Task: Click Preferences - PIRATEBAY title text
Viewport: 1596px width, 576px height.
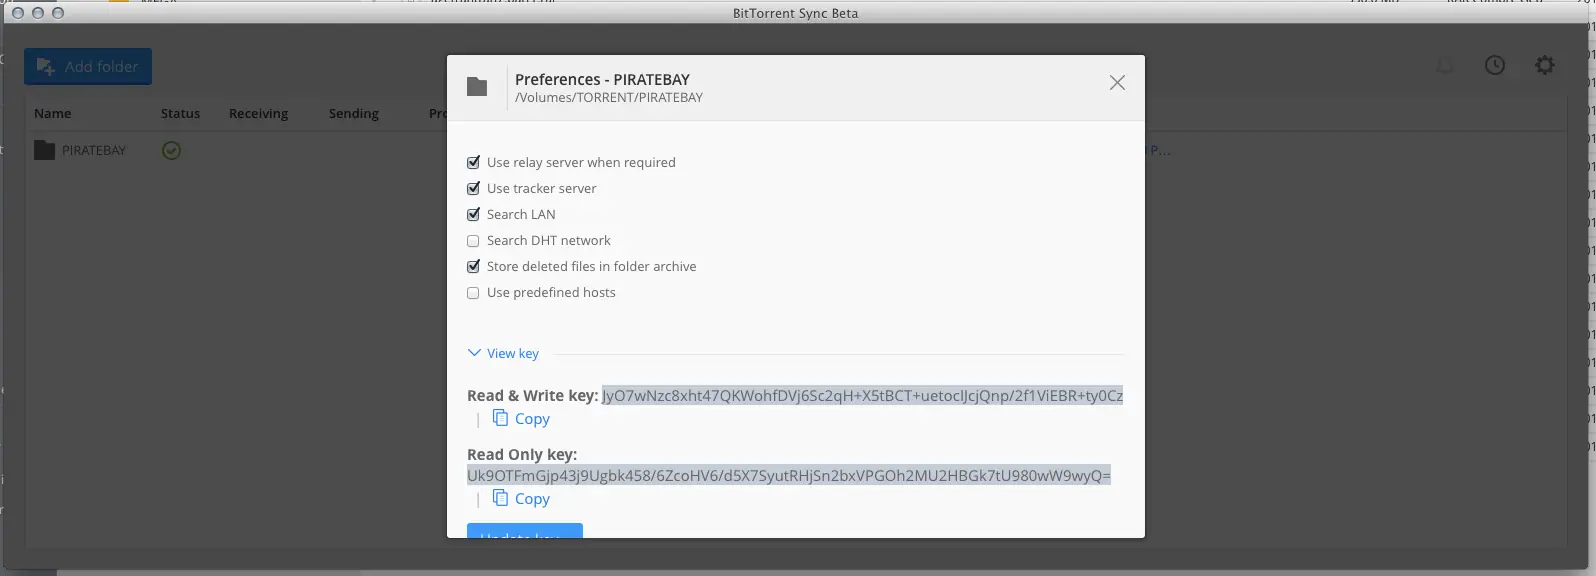Action: [602, 79]
